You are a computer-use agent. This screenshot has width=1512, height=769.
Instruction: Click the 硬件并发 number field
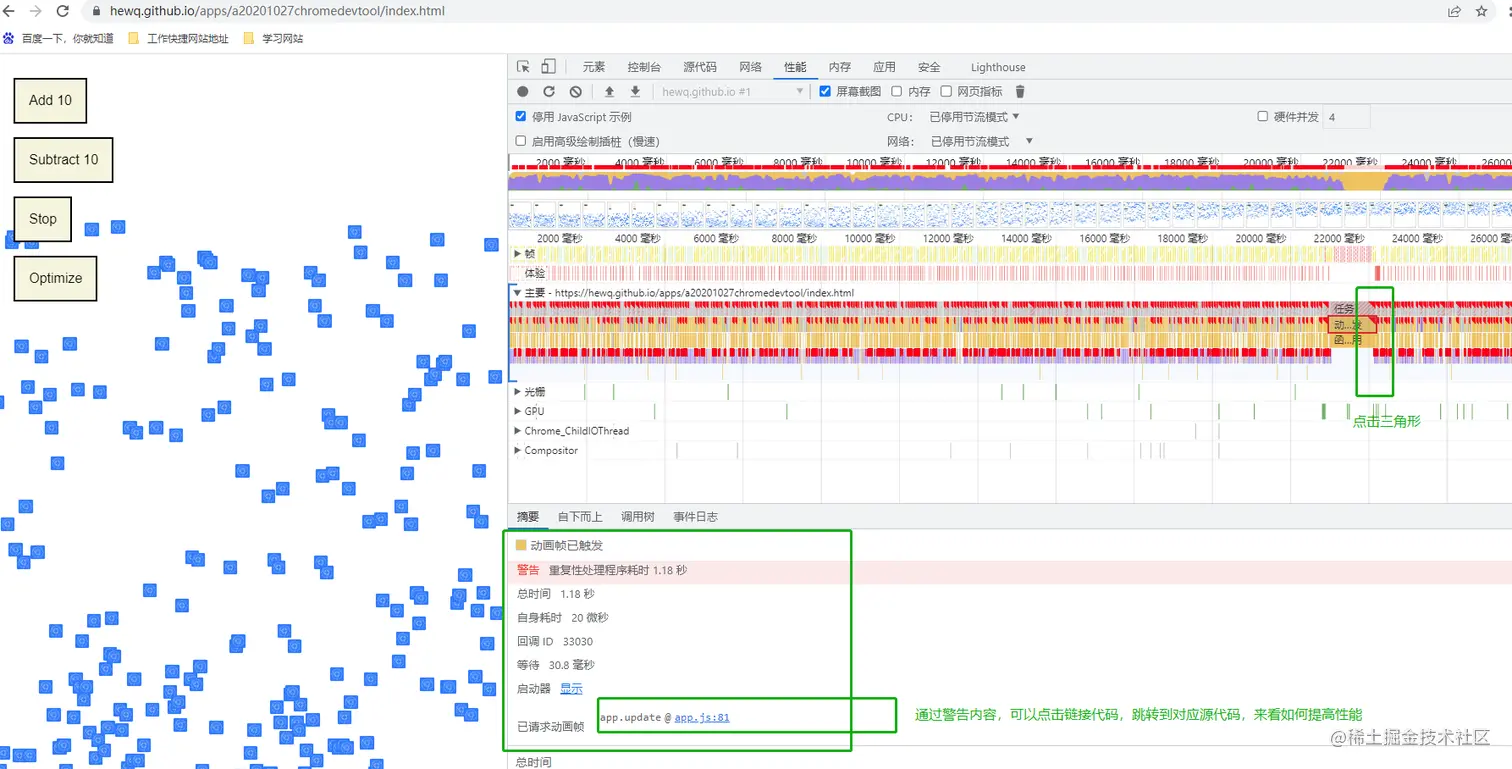coord(1347,117)
